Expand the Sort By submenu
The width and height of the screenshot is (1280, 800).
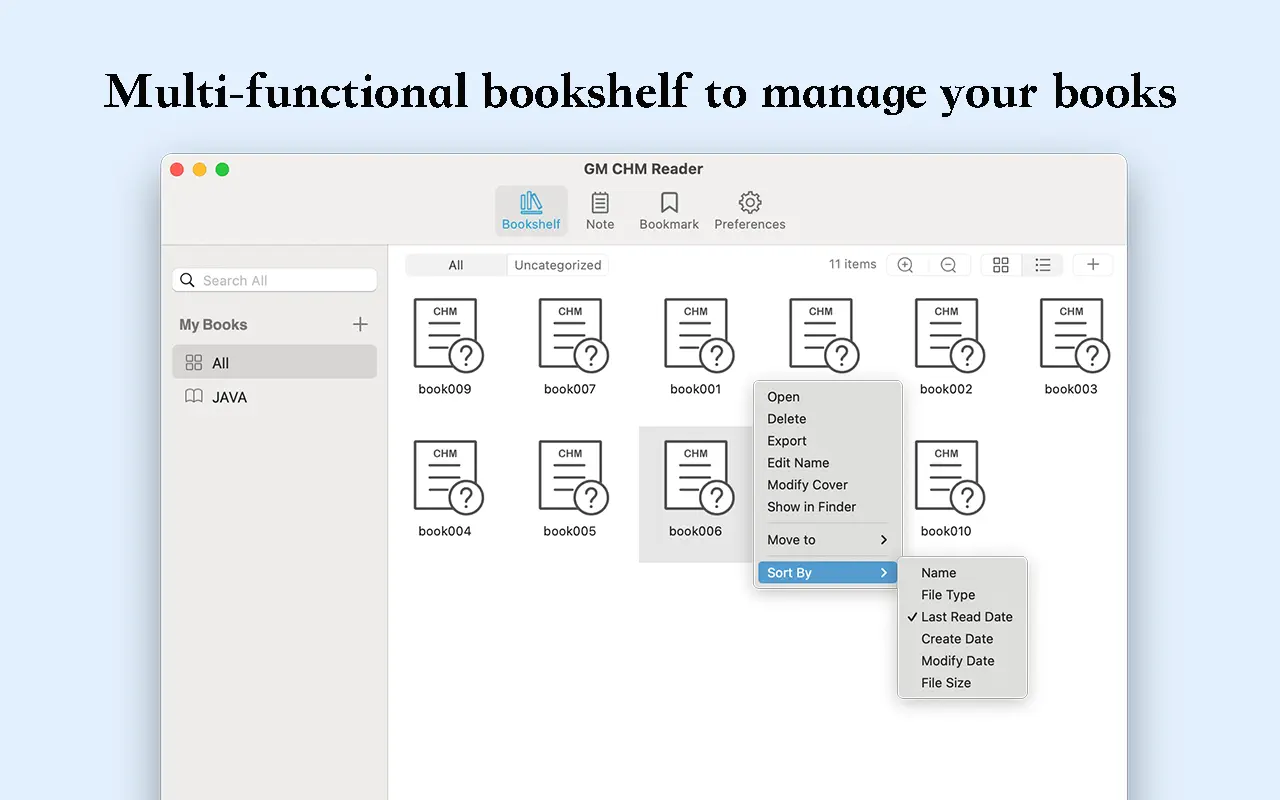(x=827, y=573)
